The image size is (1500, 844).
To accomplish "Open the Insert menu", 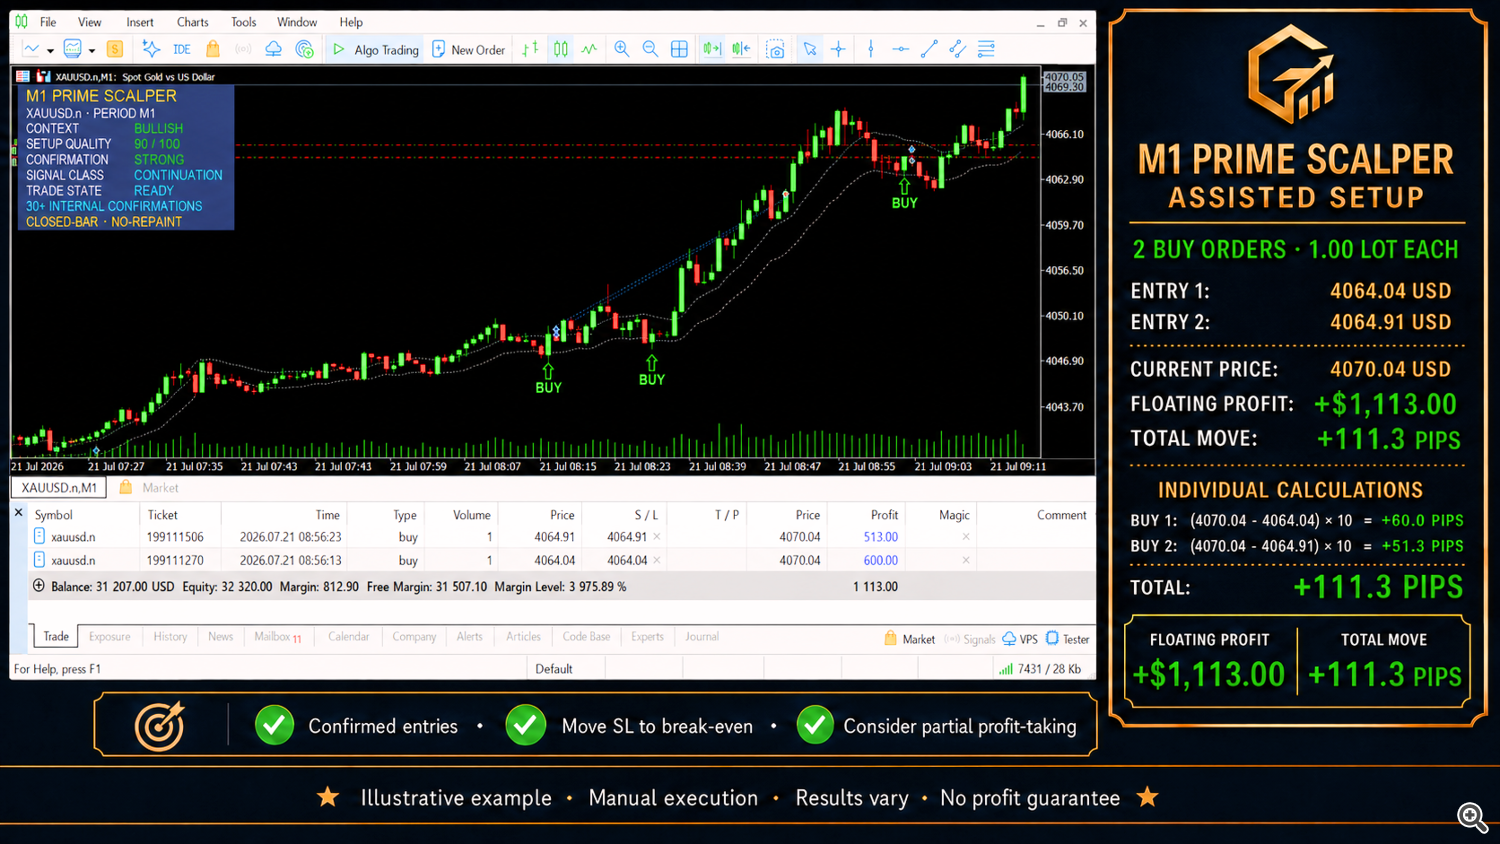I will click(140, 22).
